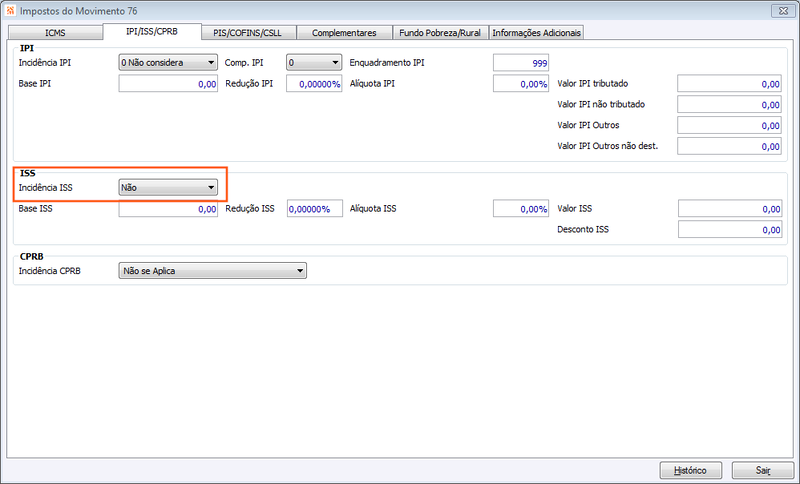Click the Desconto ISS field
Image resolution: width=800 pixels, height=484 pixels.
point(730,230)
